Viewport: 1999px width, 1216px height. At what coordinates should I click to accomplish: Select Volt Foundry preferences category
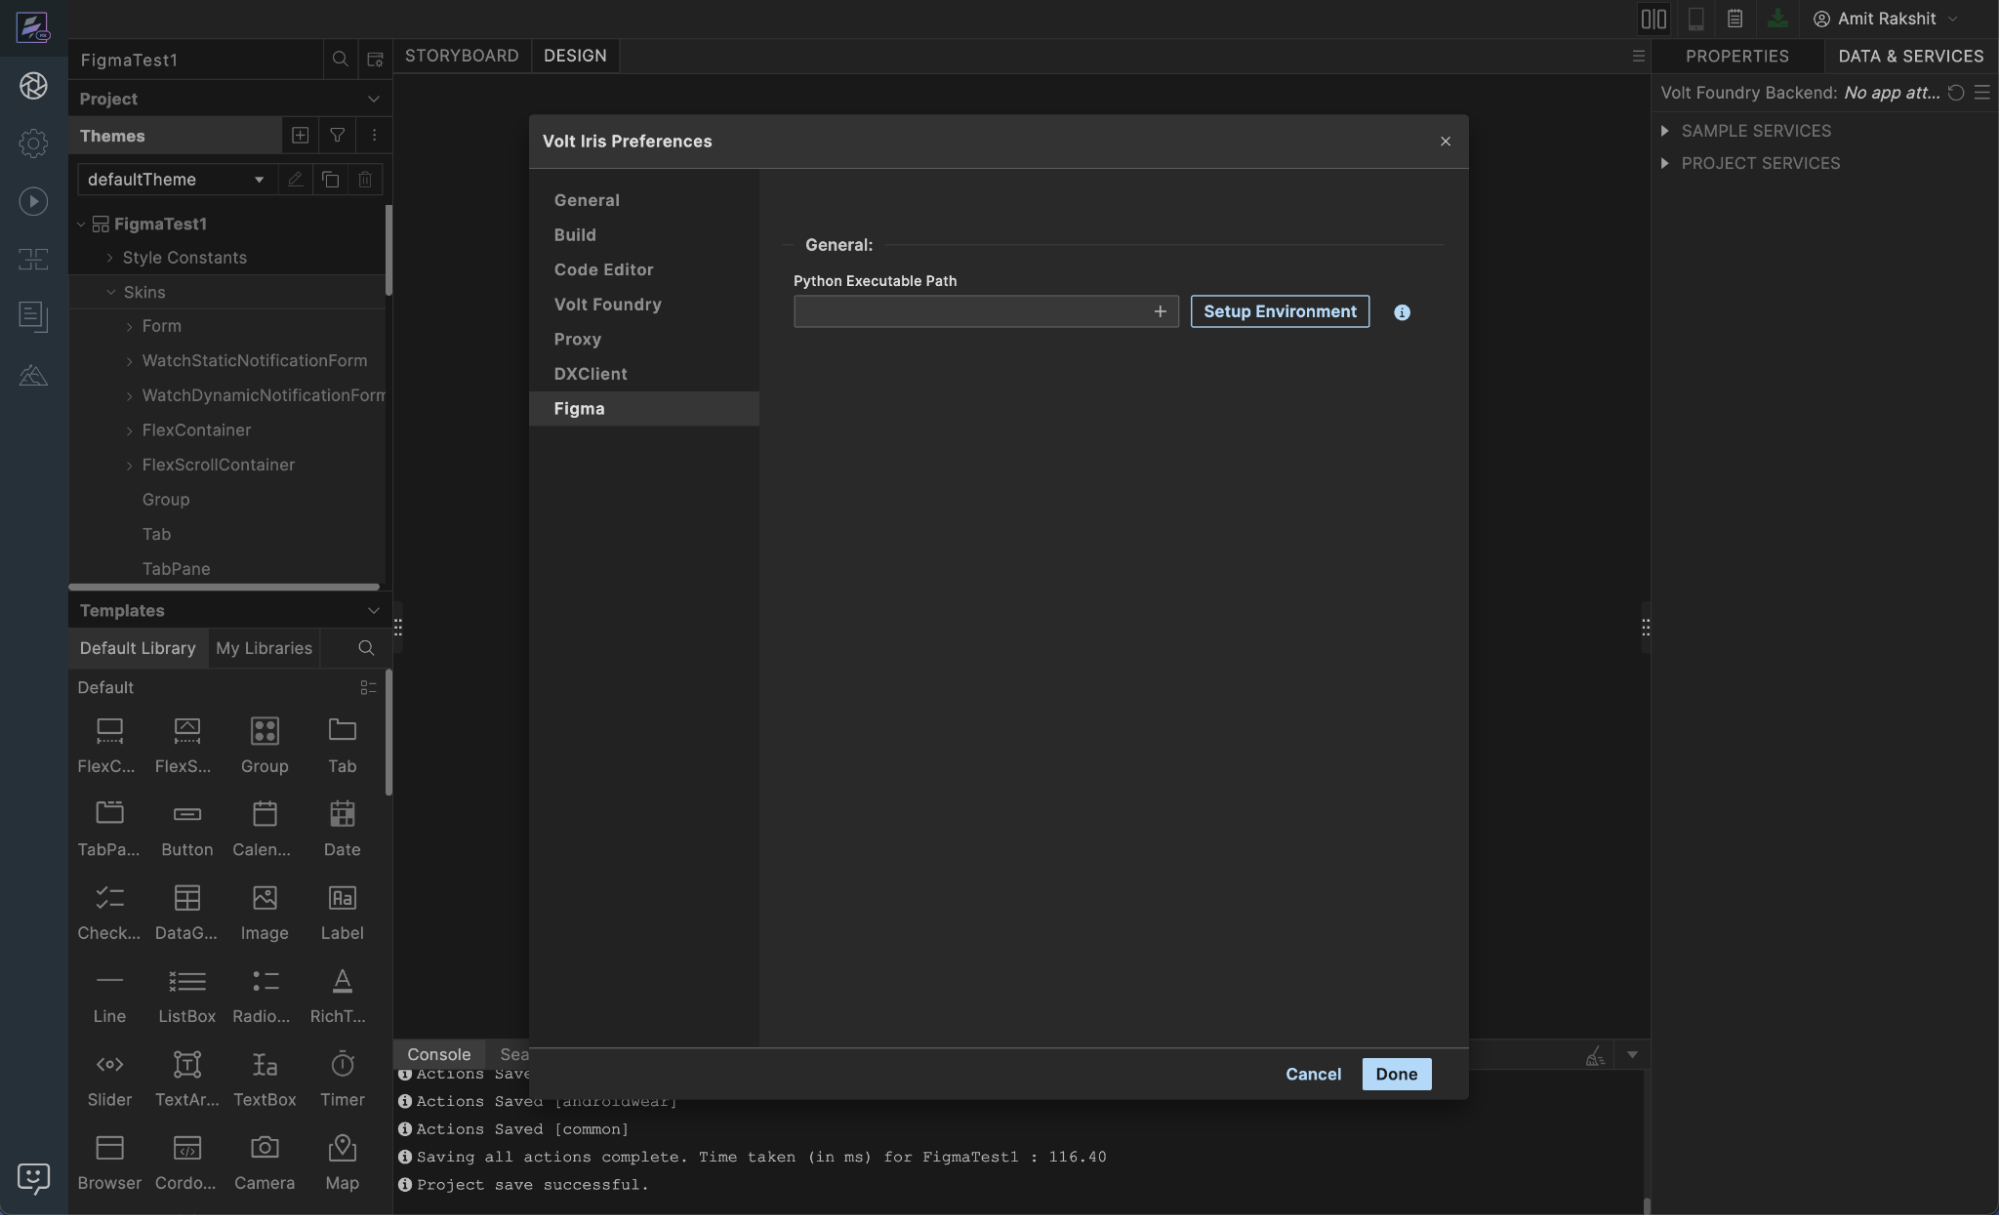tap(607, 304)
